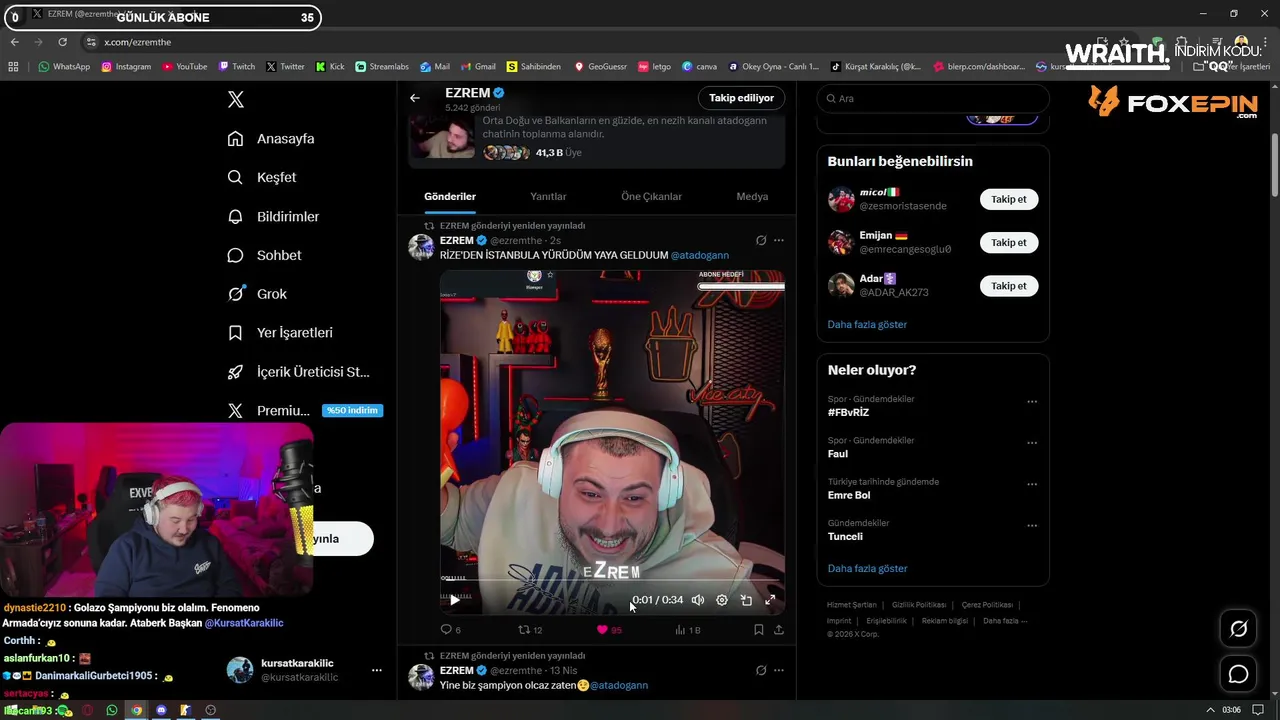Open the WhatsApp bookmark
The image size is (1280, 720).
(64, 67)
